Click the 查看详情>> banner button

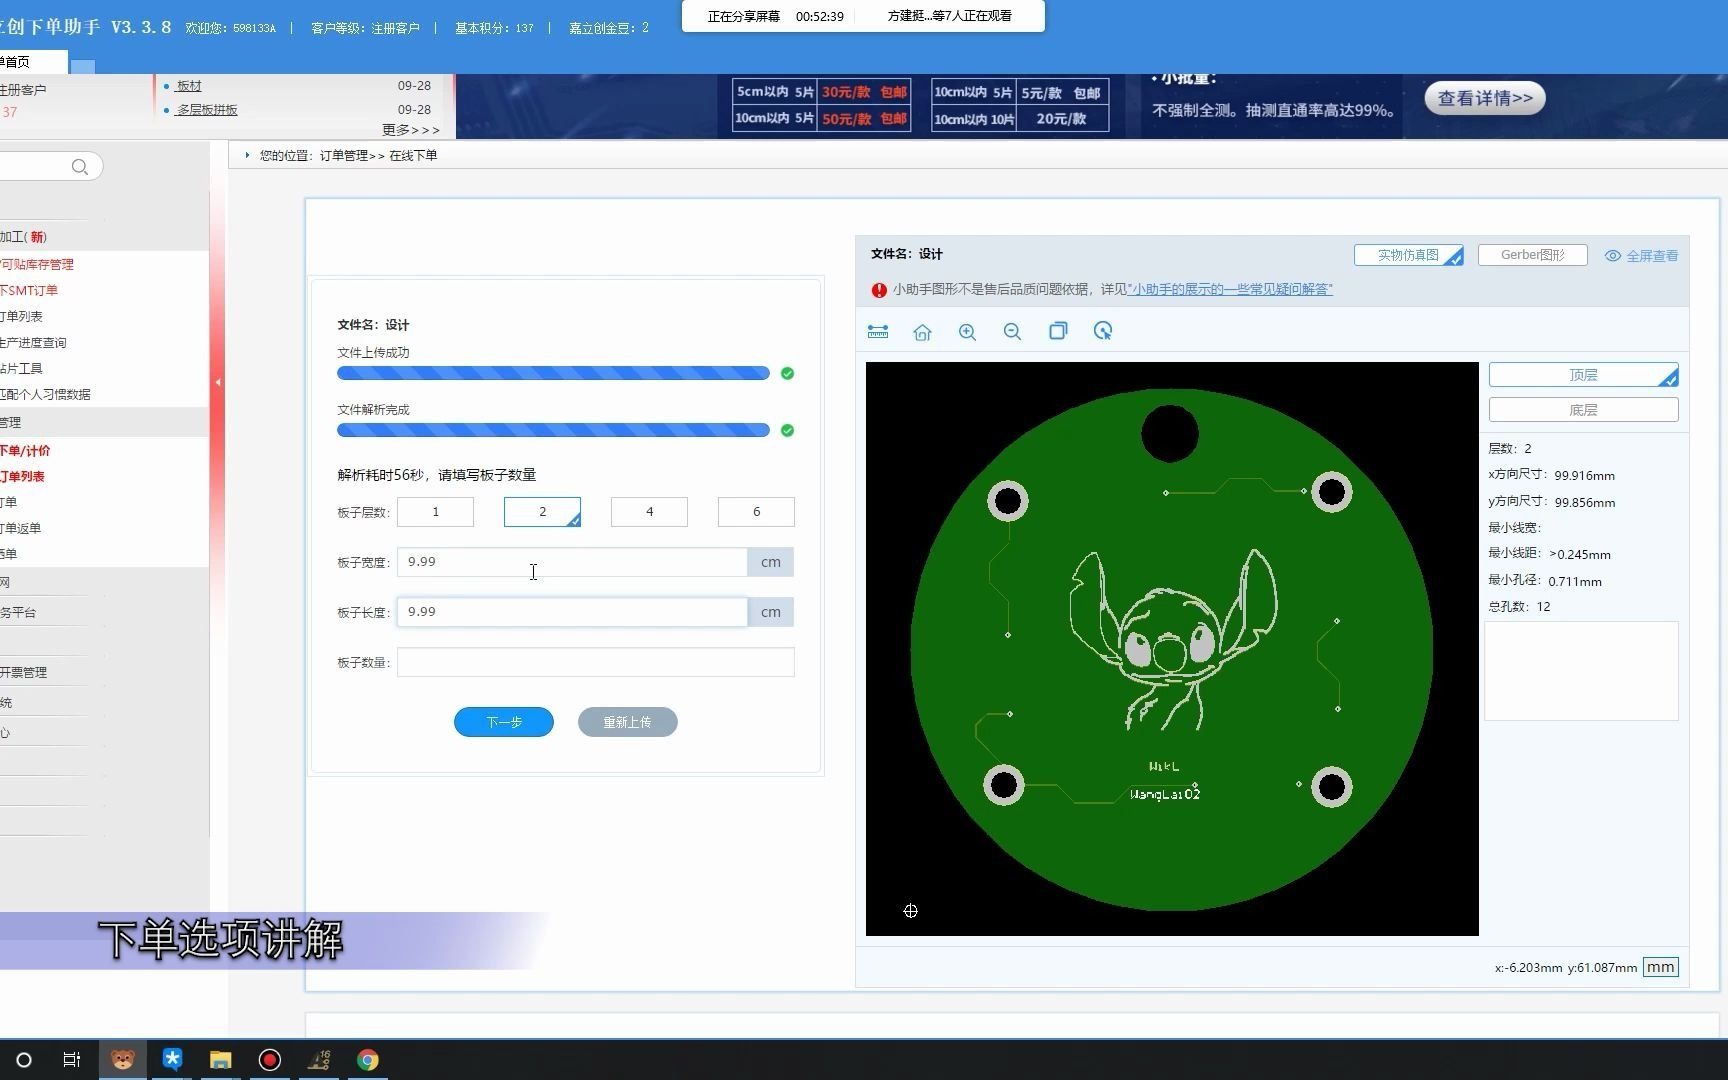[x=1485, y=98]
